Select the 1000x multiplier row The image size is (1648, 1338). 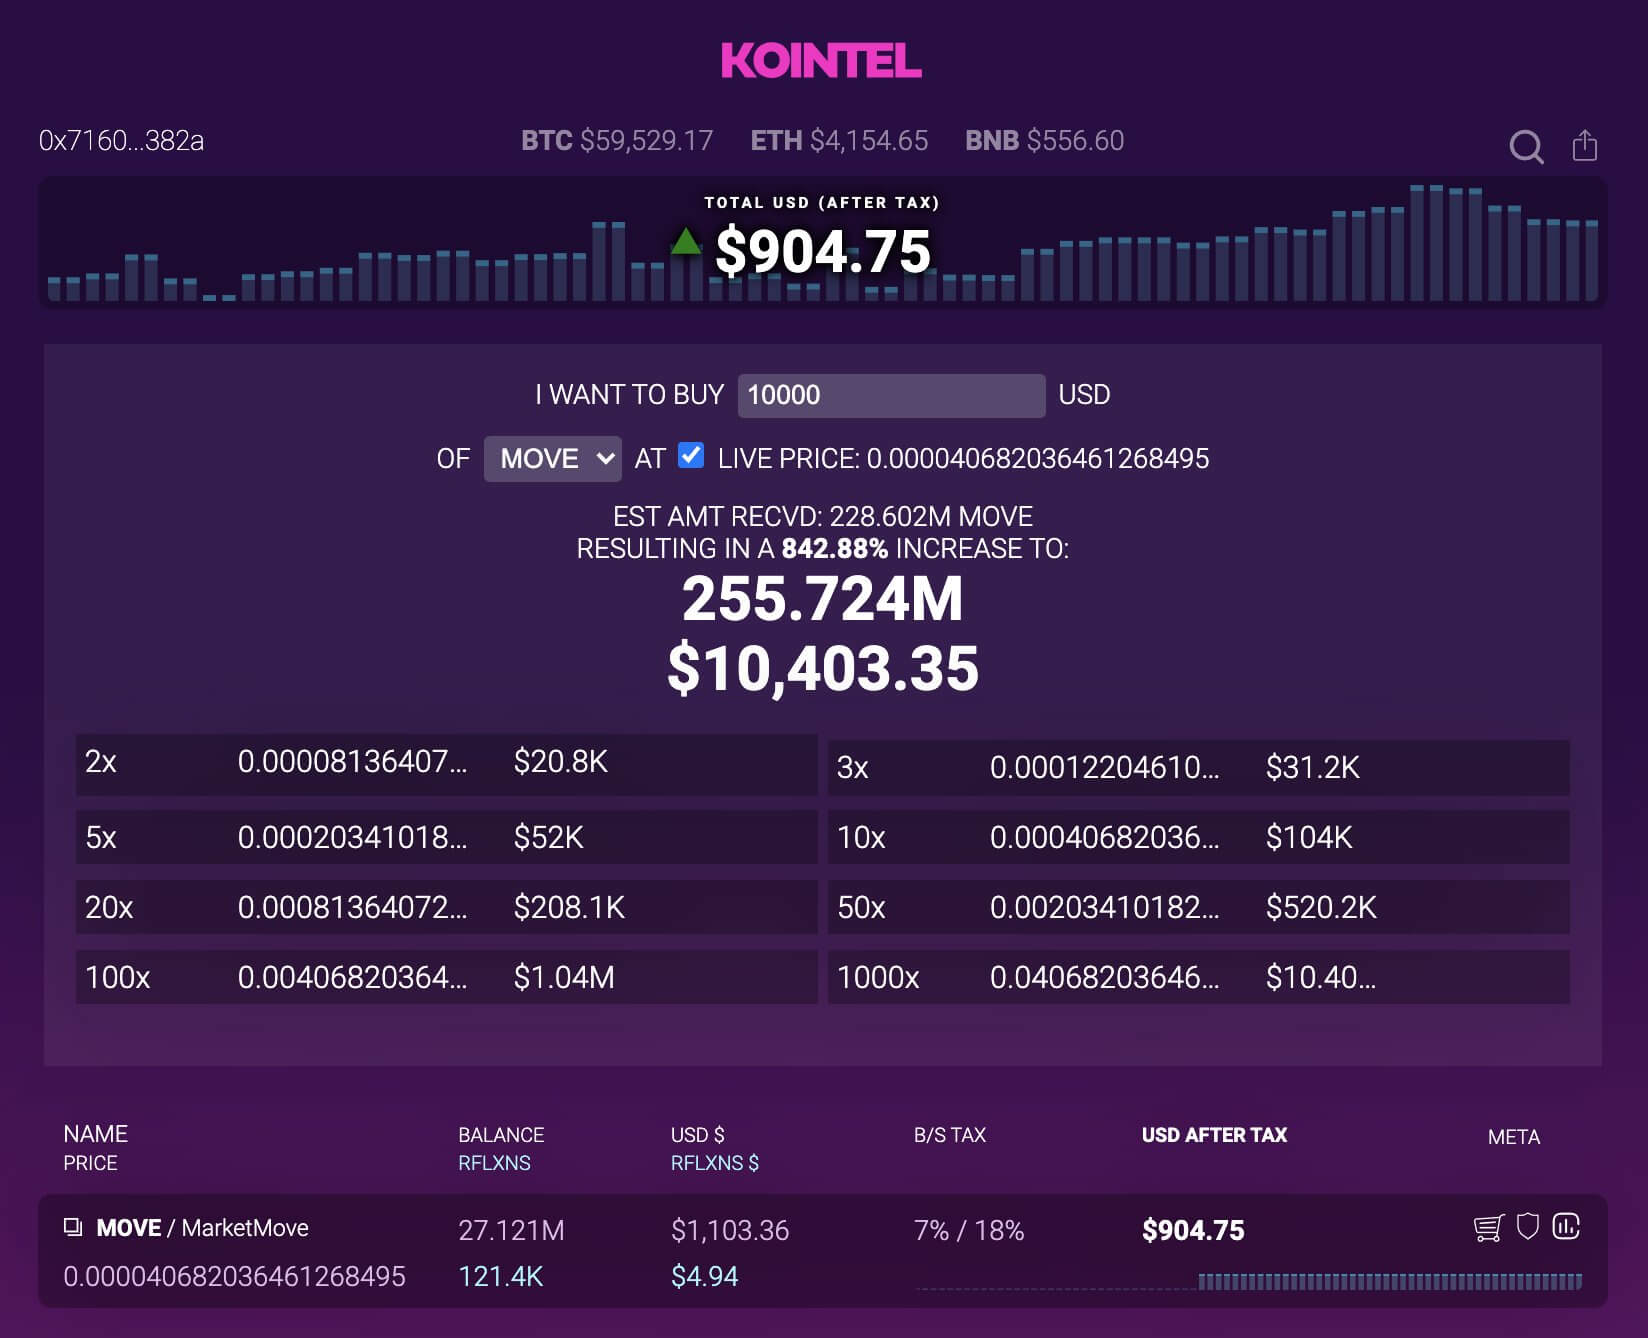[1198, 977]
